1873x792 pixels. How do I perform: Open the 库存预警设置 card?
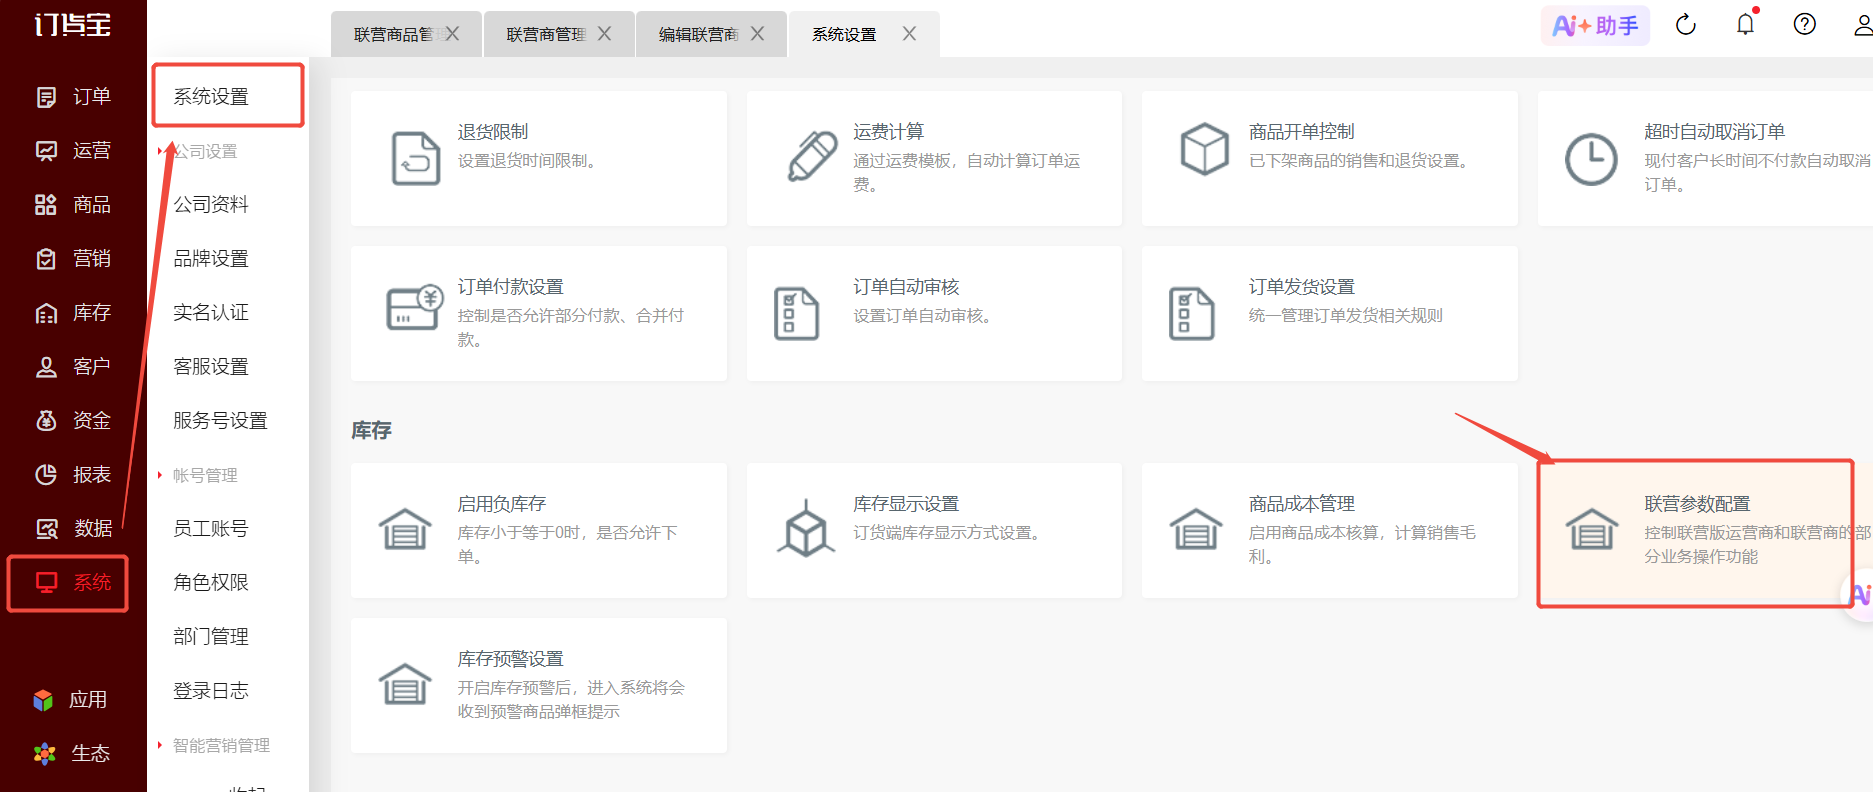[539, 686]
